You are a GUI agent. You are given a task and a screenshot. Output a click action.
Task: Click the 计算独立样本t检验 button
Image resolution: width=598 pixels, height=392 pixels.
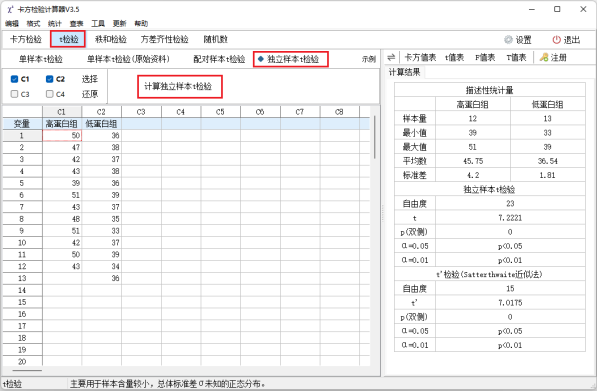[180, 87]
